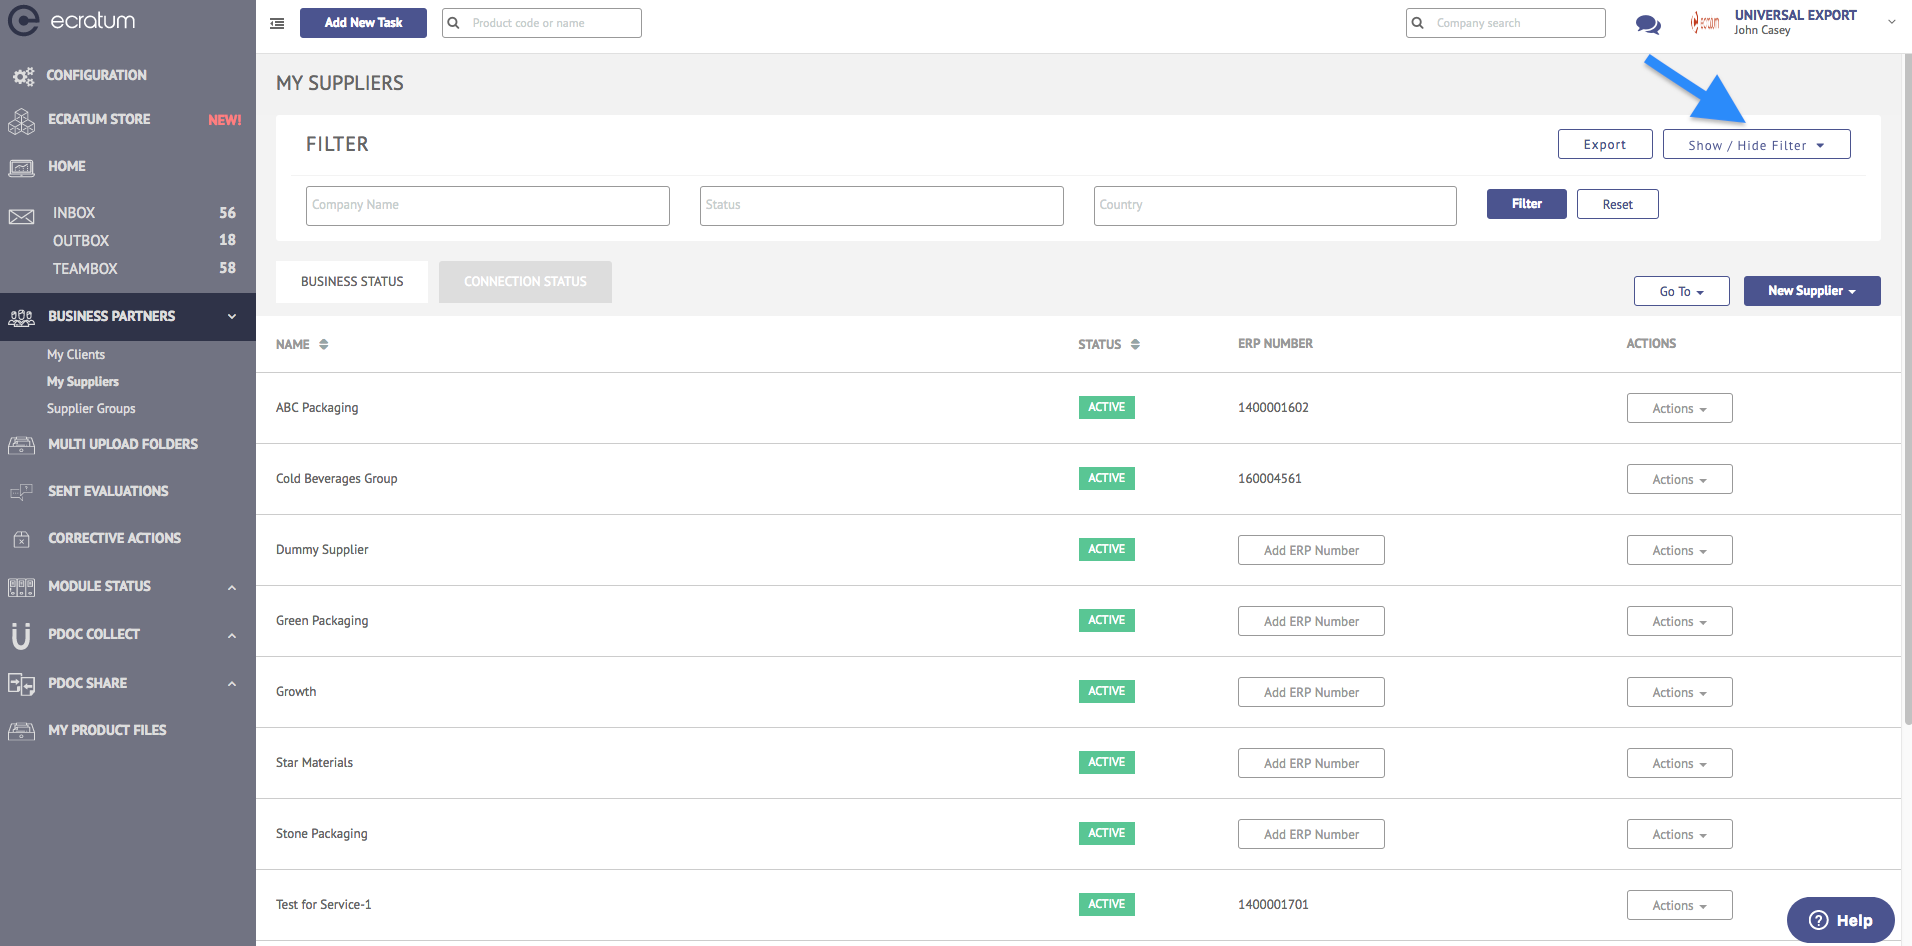Click the PDOC Share icon
1912x946 pixels.
pos(21,684)
